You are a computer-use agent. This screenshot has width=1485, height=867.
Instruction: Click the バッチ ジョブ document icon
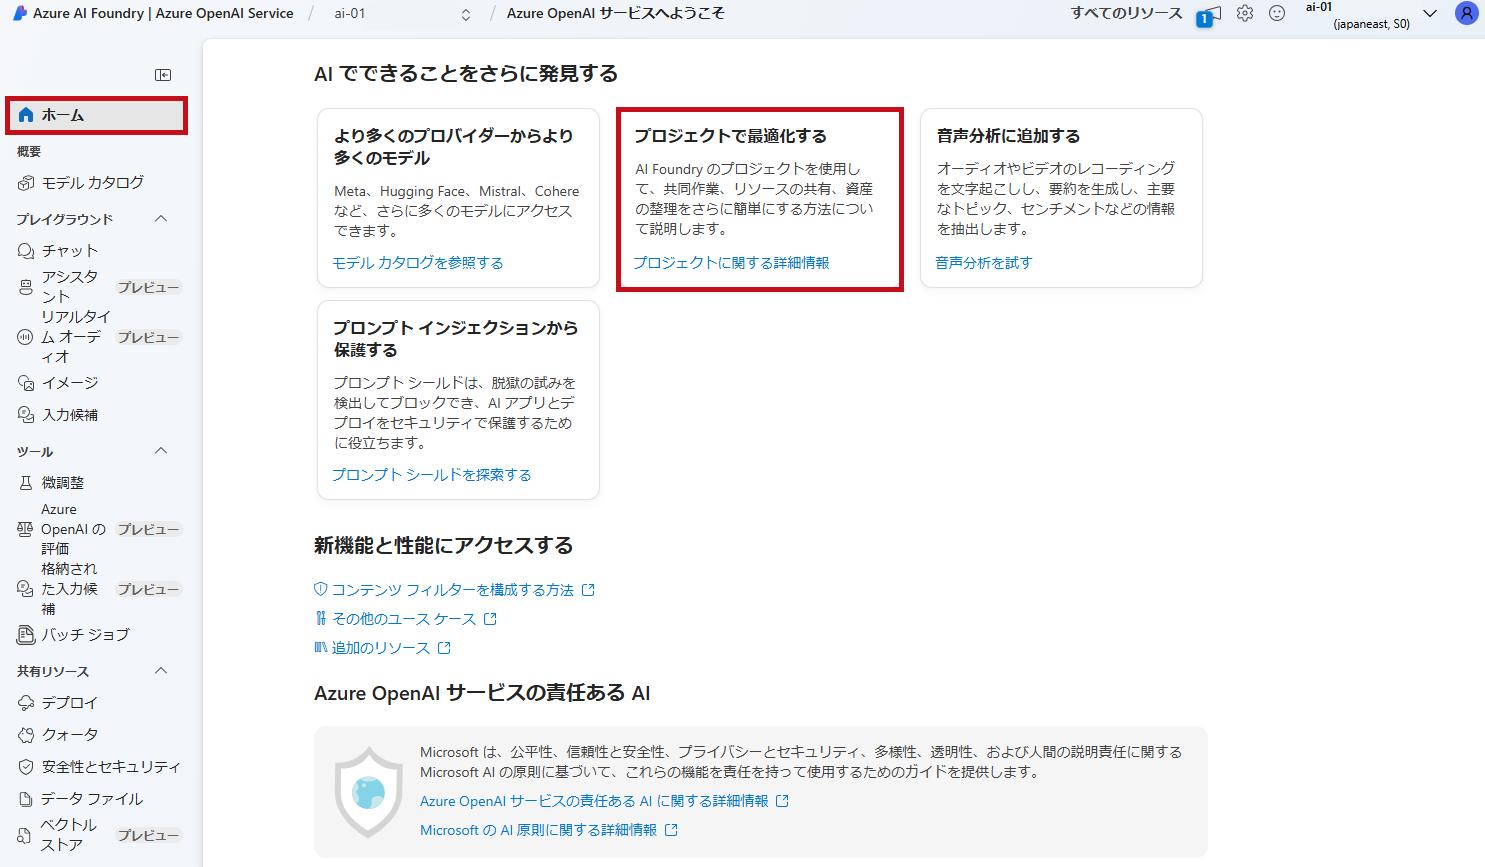point(26,635)
